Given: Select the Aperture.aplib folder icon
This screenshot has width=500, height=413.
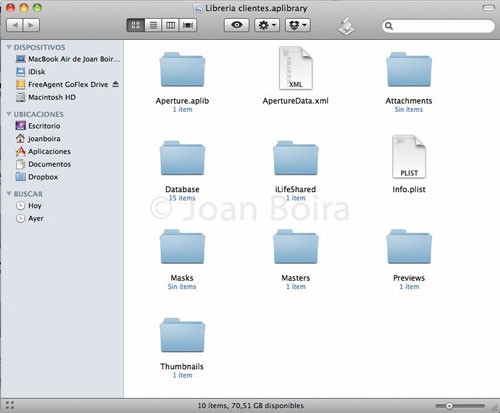Looking at the screenshot, I should pyautogui.click(x=182, y=69).
